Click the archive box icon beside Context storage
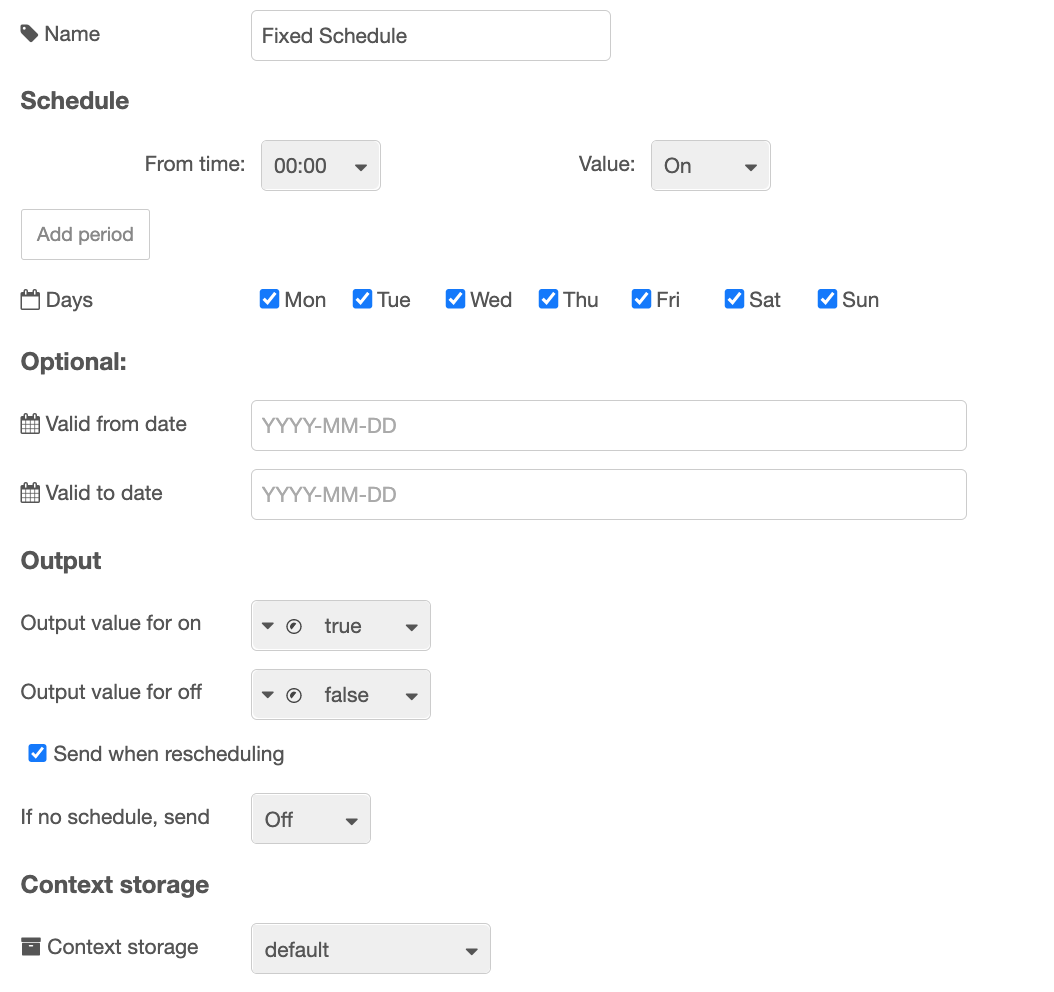The image size is (1054, 992). tap(31, 946)
